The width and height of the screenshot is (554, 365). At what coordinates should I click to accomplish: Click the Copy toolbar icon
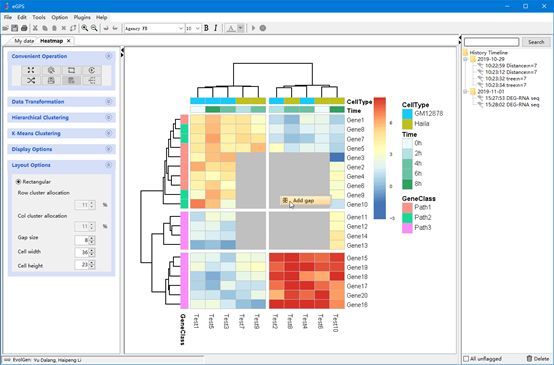(x=45, y=28)
